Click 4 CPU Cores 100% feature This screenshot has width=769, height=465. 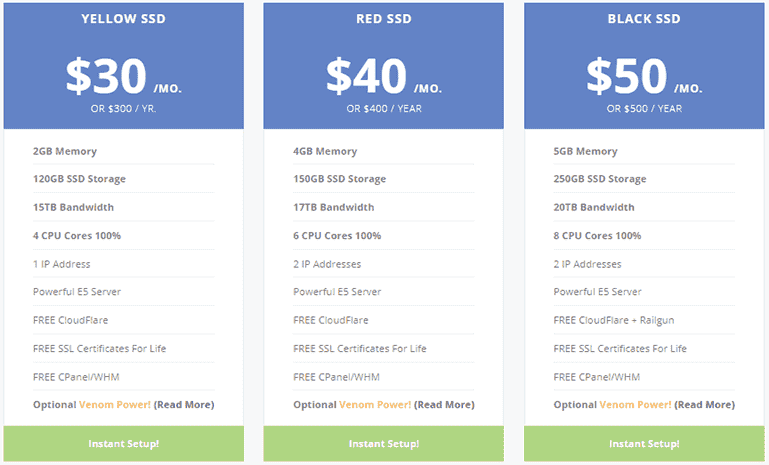coord(77,235)
